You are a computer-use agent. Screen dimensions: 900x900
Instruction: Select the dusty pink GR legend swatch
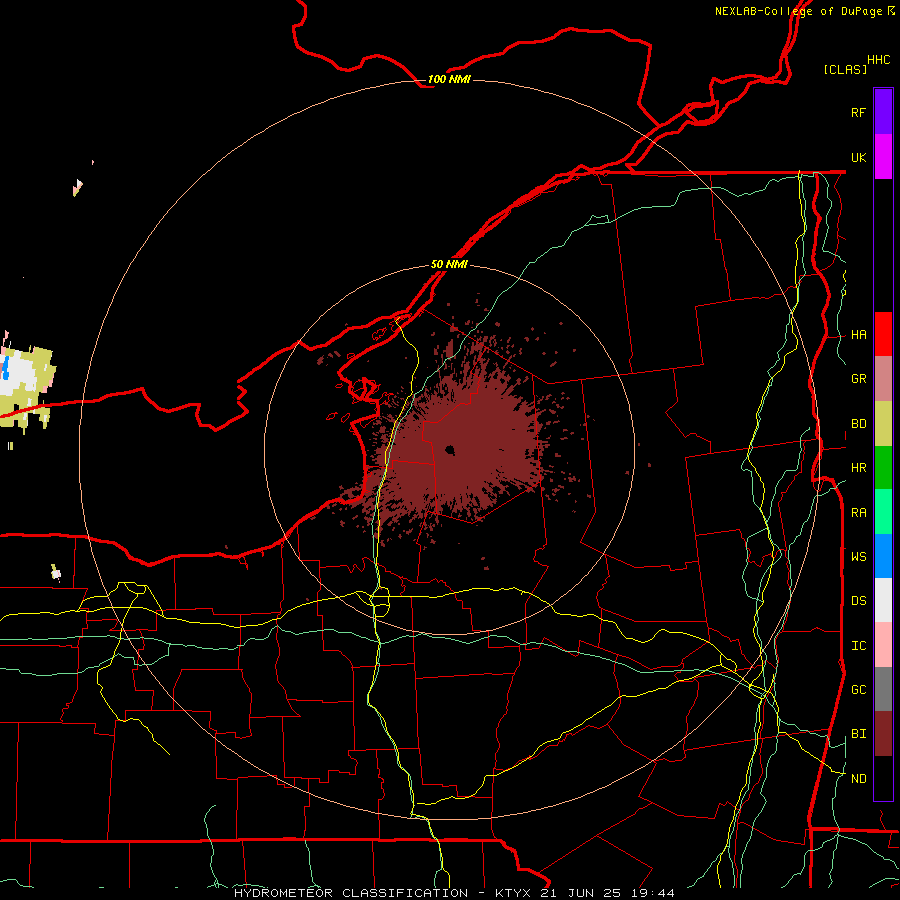tap(883, 379)
